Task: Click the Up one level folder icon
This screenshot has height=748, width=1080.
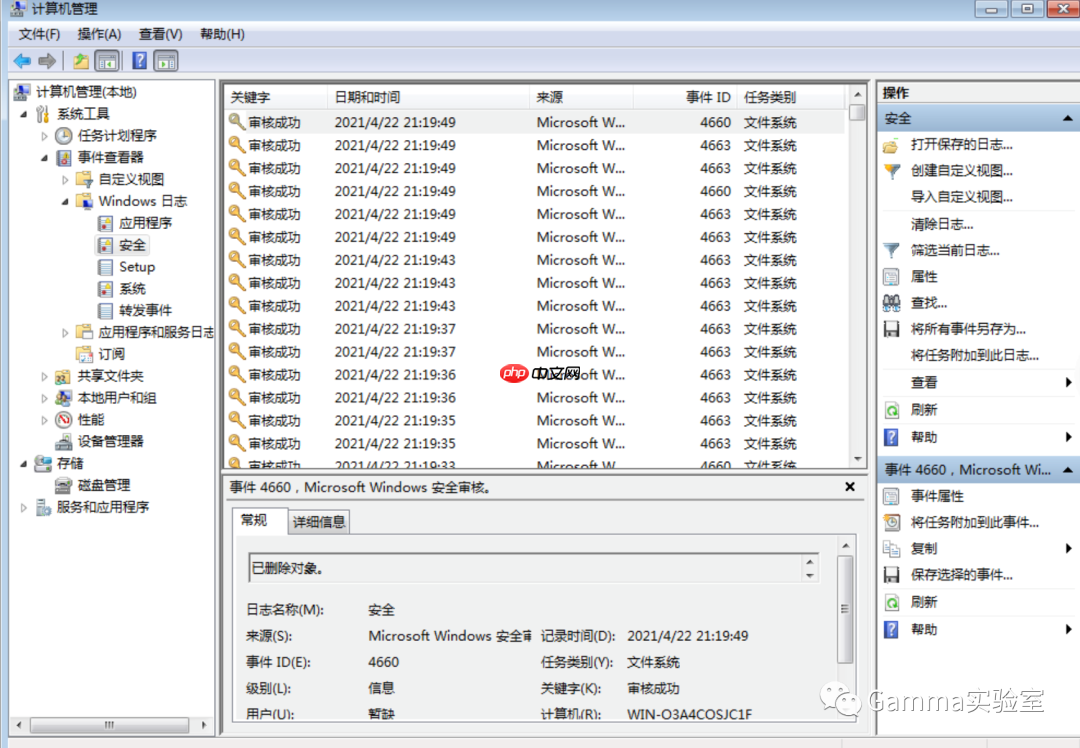Action: 81,61
